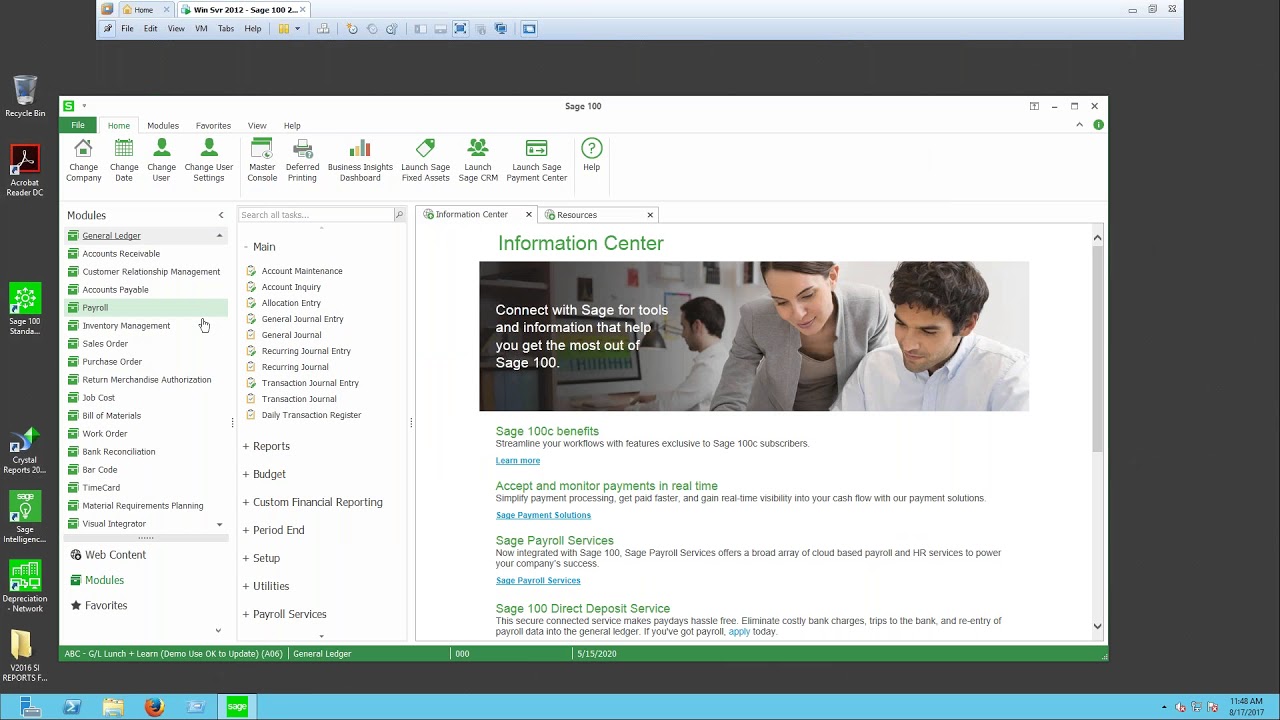Open V2016 SI Reports folder icon
Viewport: 1280px width, 720px height.
click(22, 656)
